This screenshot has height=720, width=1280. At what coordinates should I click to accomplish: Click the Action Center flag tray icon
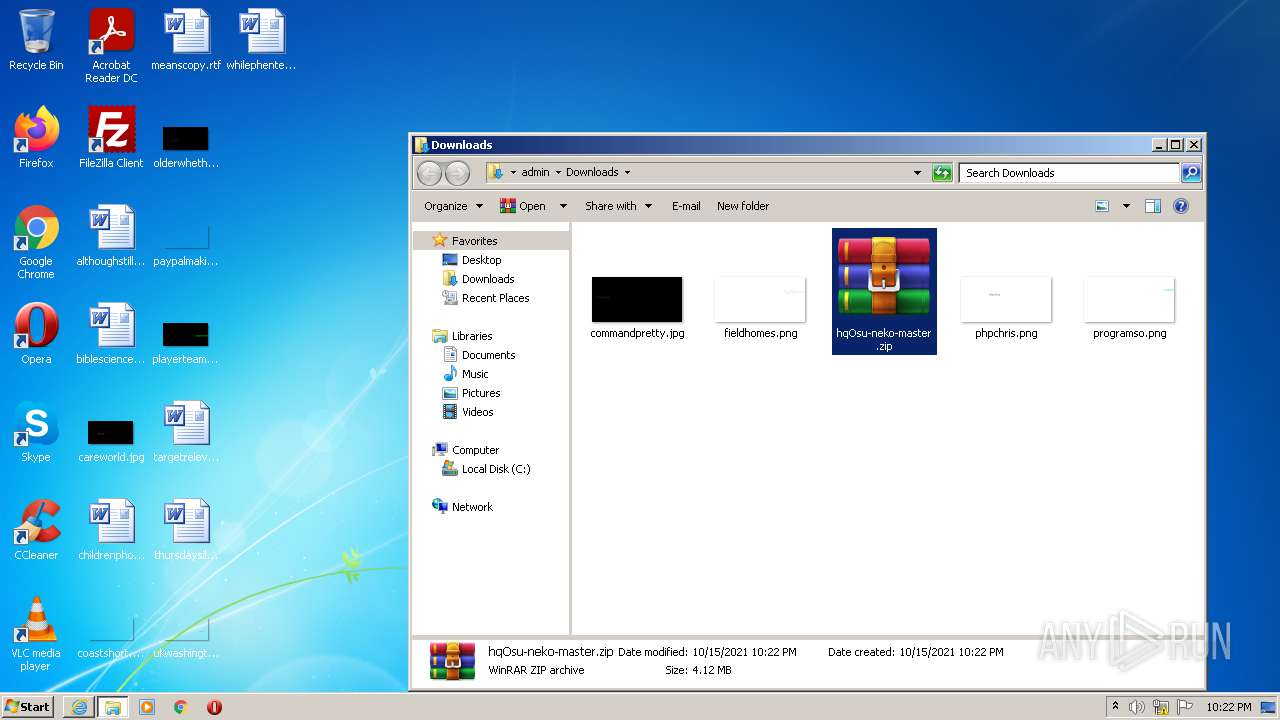pyautogui.click(x=1186, y=707)
